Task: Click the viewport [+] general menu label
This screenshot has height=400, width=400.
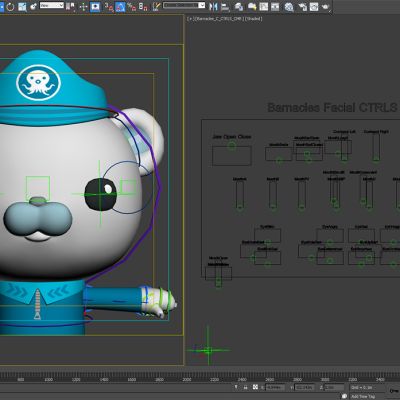Action: [190, 19]
